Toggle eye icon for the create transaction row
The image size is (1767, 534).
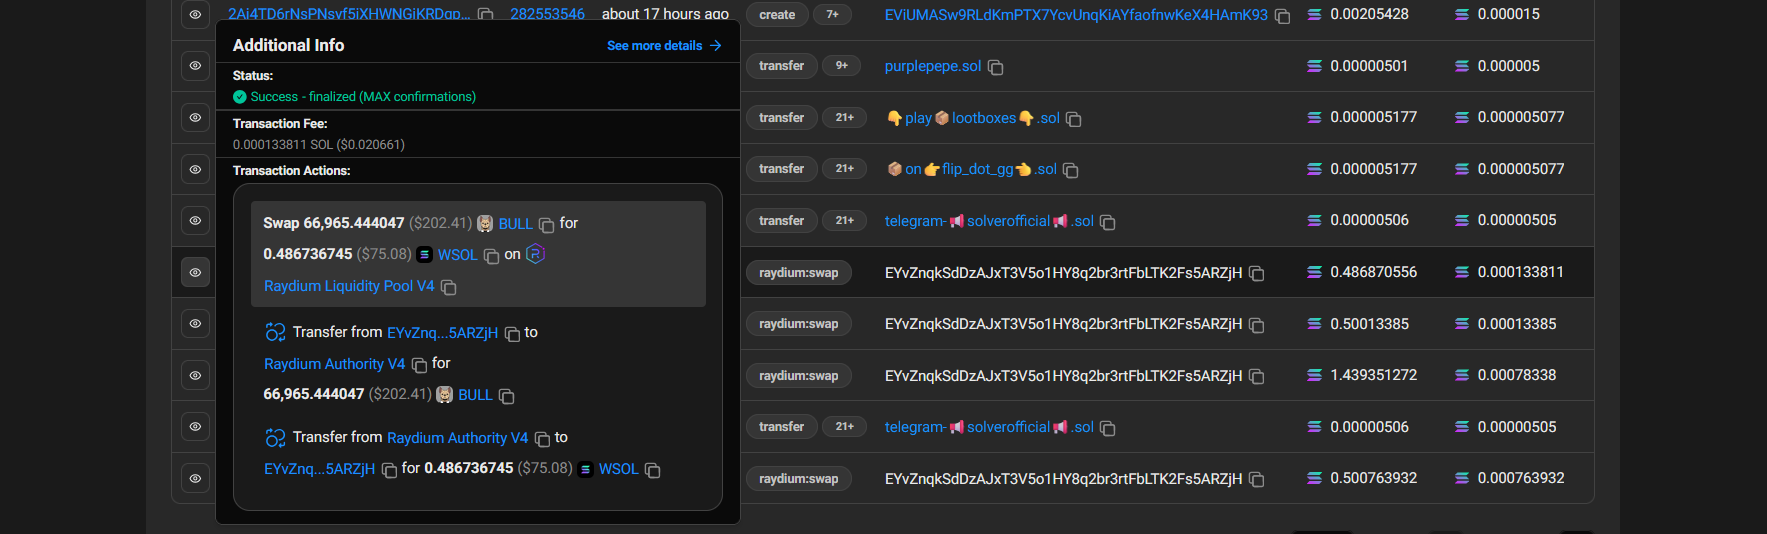tap(195, 14)
